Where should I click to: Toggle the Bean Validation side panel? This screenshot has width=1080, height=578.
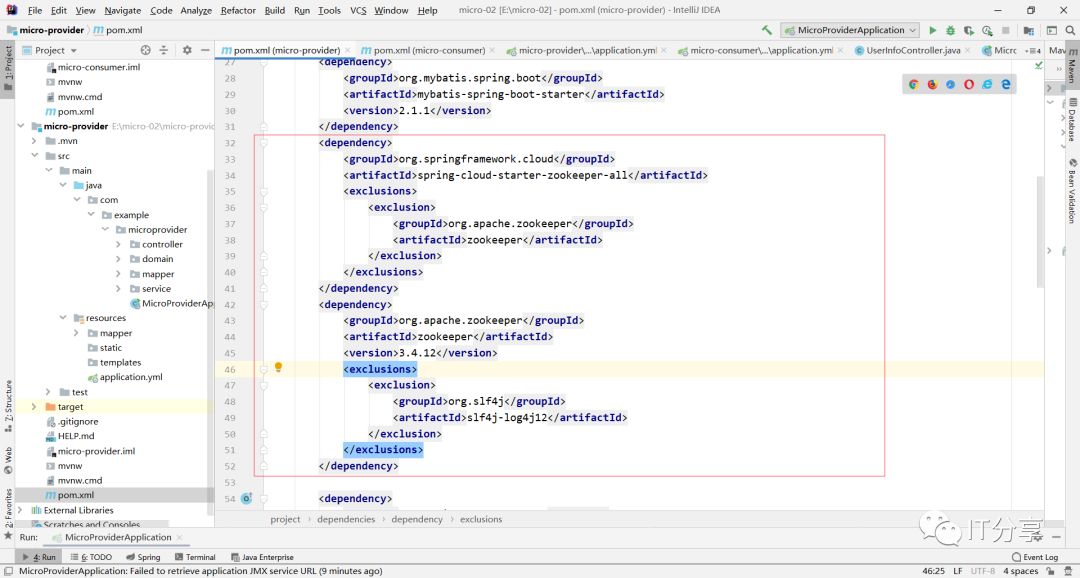1072,191
